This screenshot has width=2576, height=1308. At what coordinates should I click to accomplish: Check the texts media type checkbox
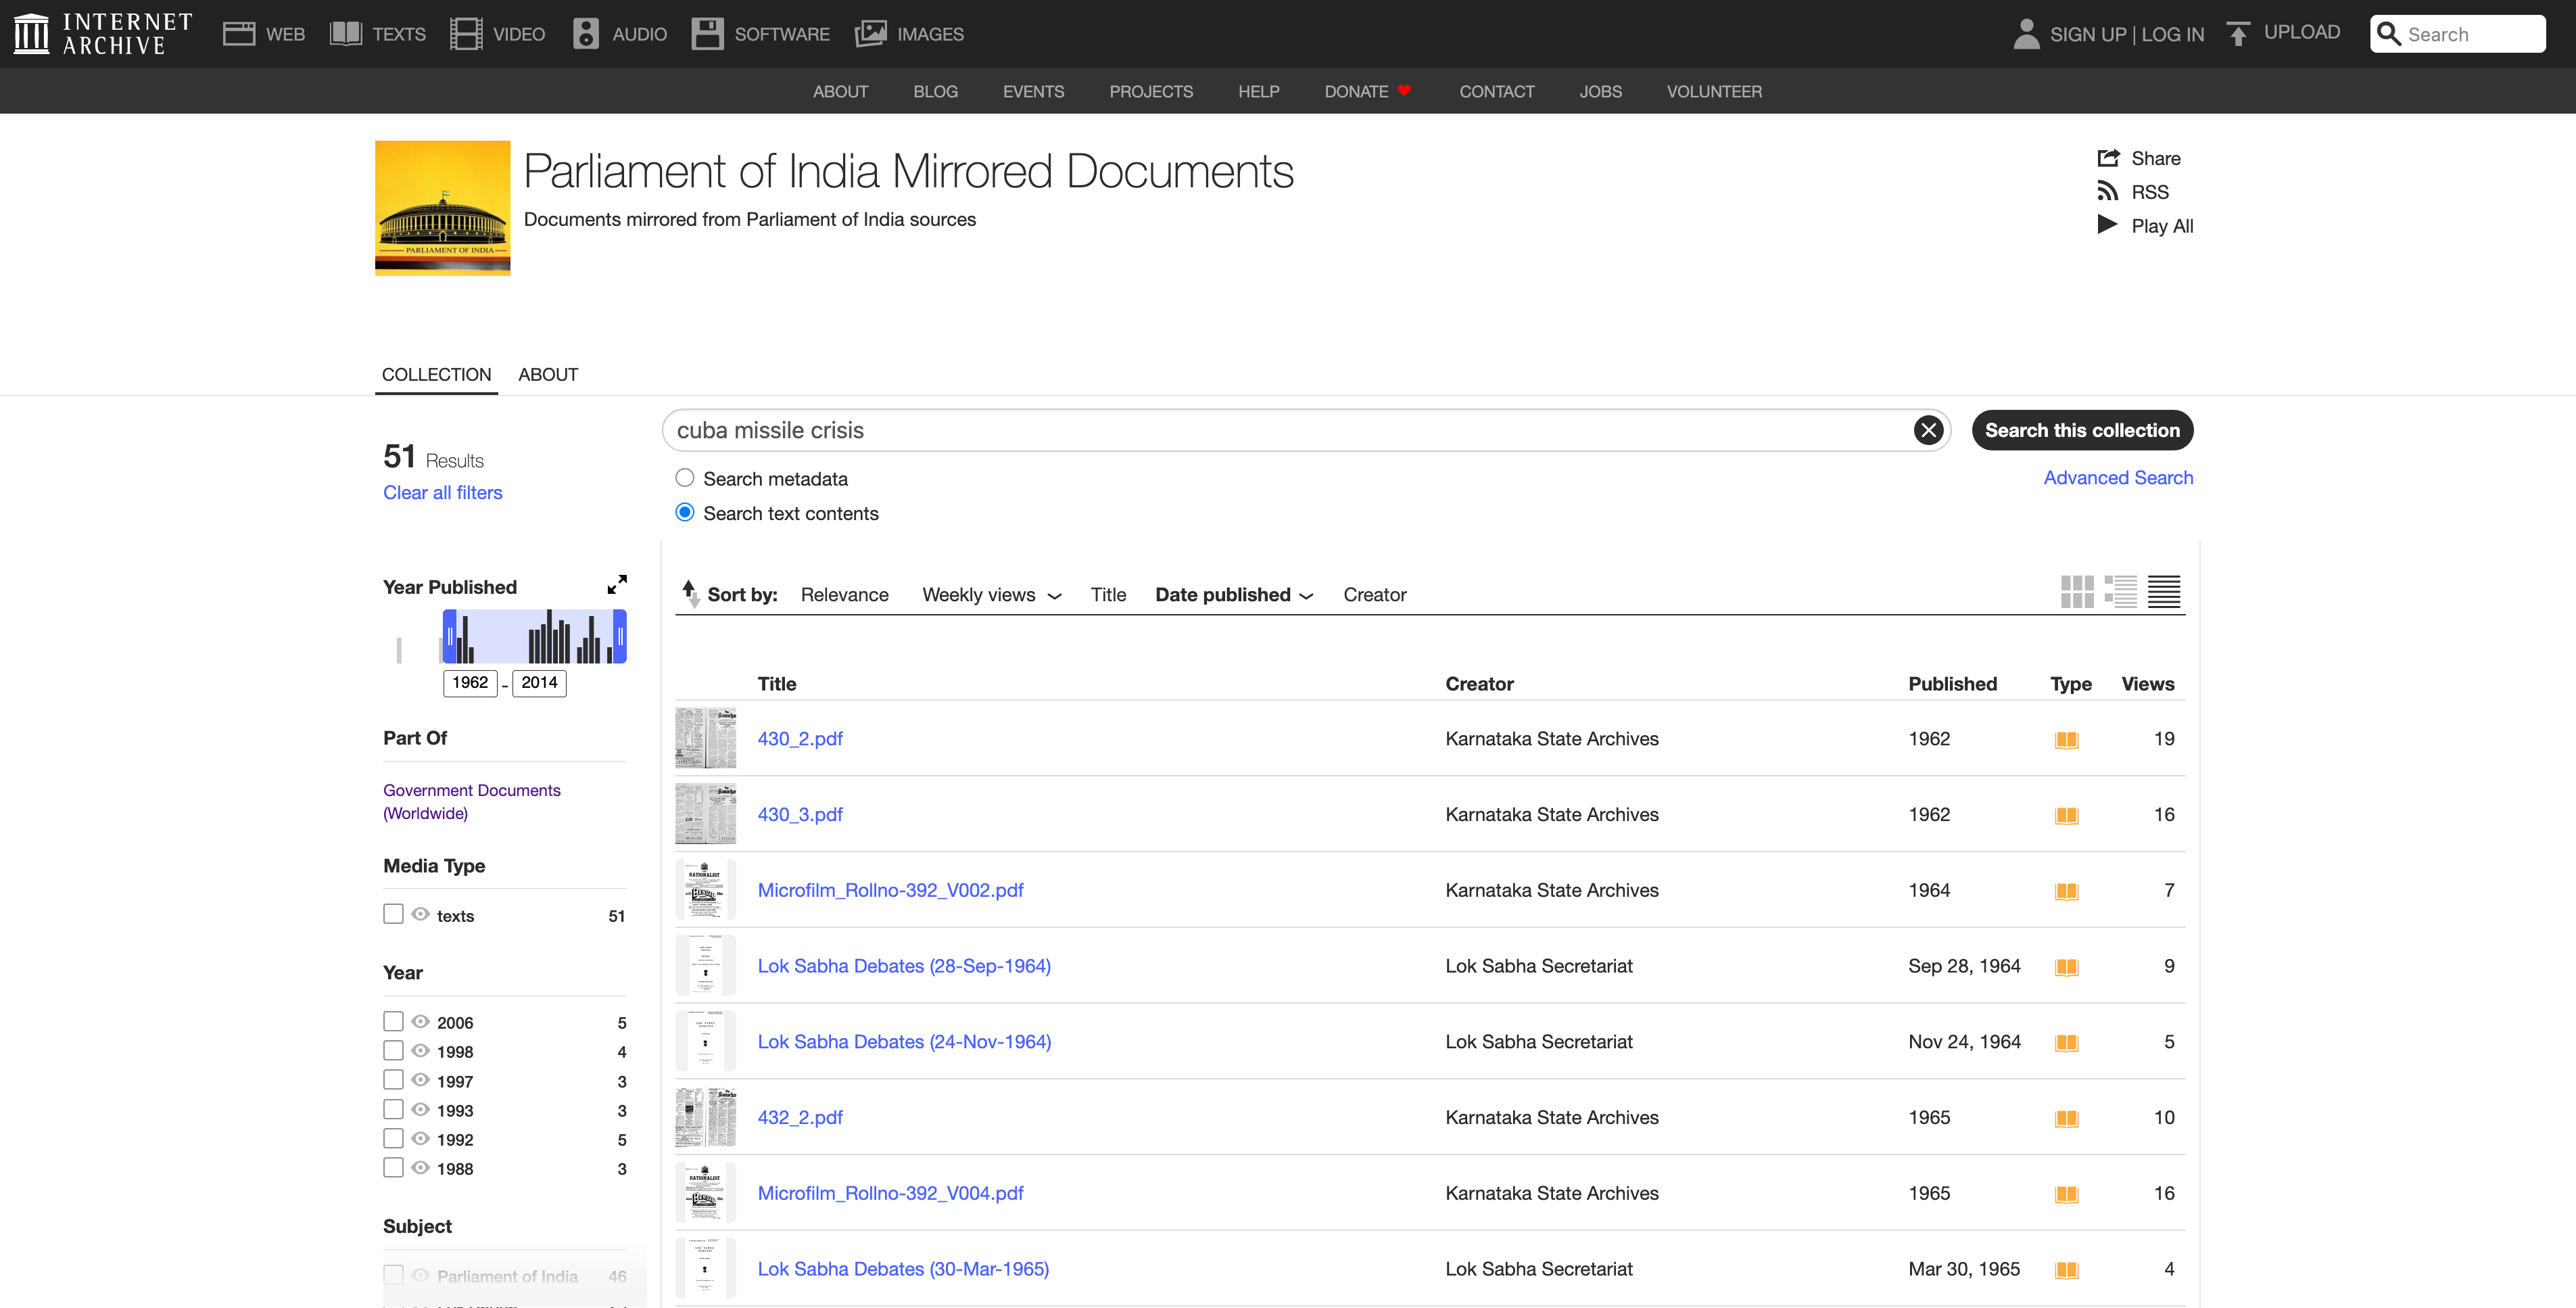click(x=393, y=914)
